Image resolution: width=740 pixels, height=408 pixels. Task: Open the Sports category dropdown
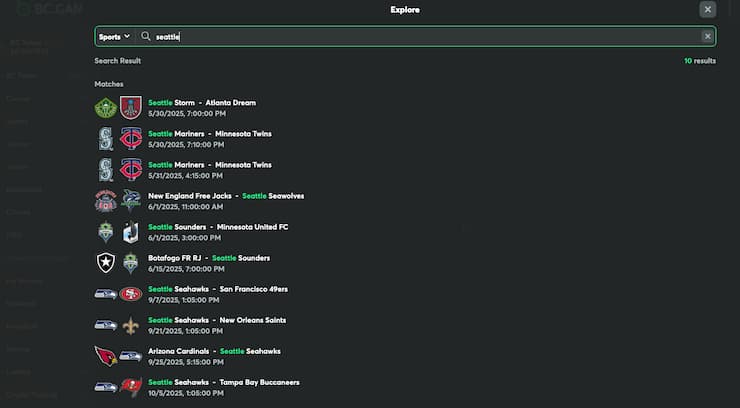pyautogui.click(x=114, y=37)
